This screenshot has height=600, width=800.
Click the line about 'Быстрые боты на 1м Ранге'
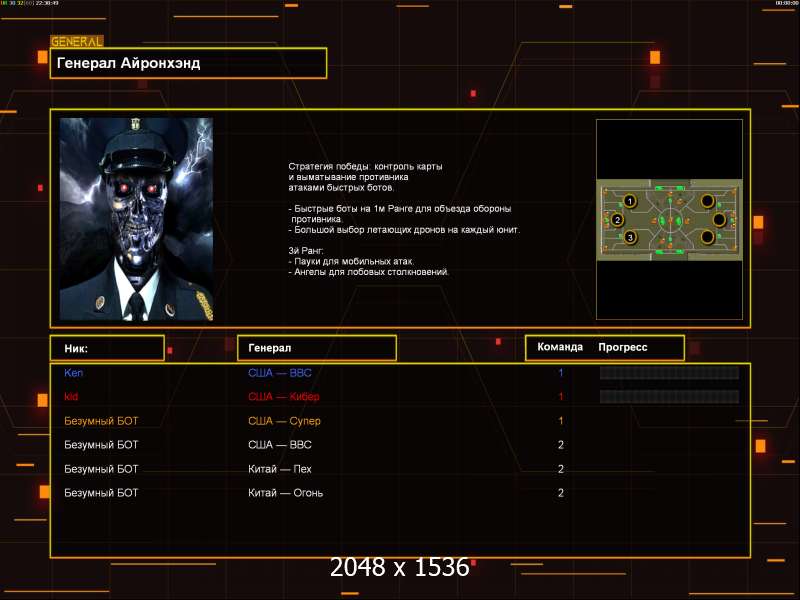click(399, 209)
